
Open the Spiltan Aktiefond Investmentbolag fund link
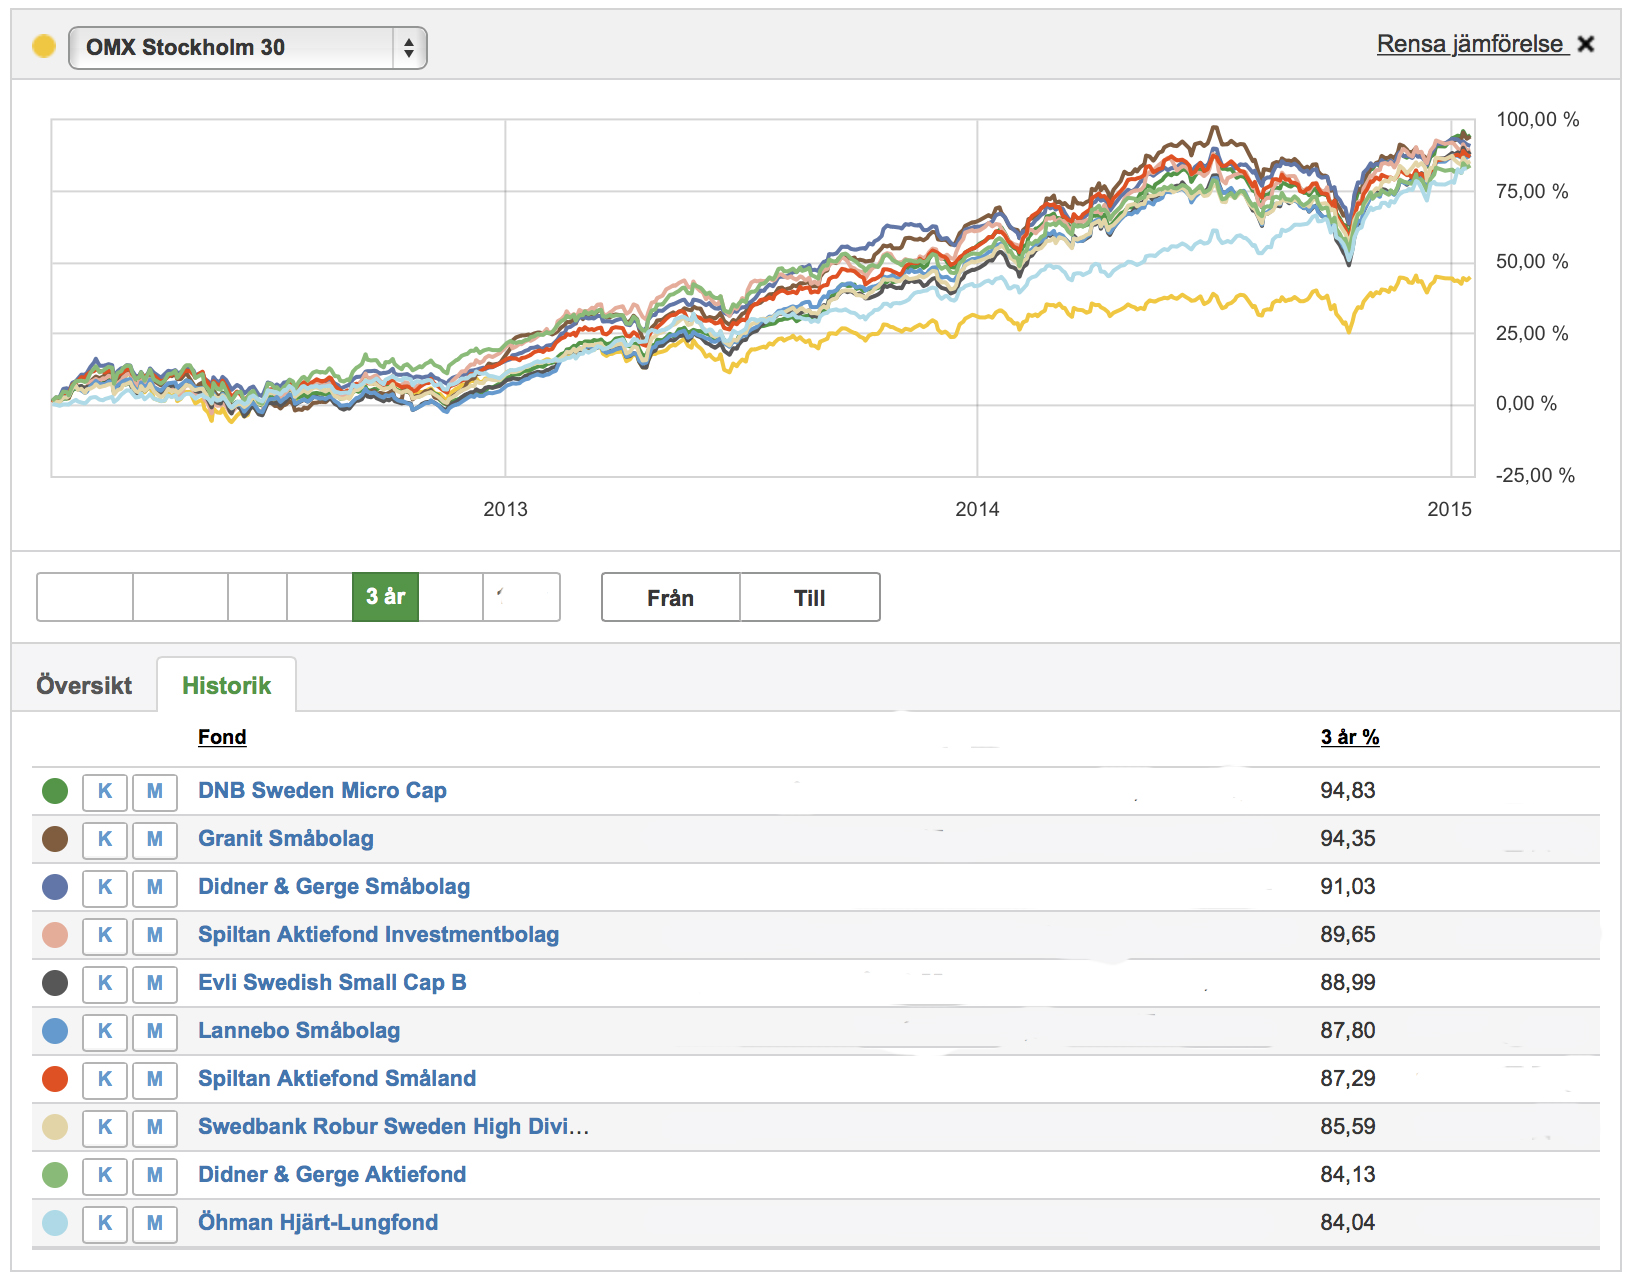pos(378,935)
